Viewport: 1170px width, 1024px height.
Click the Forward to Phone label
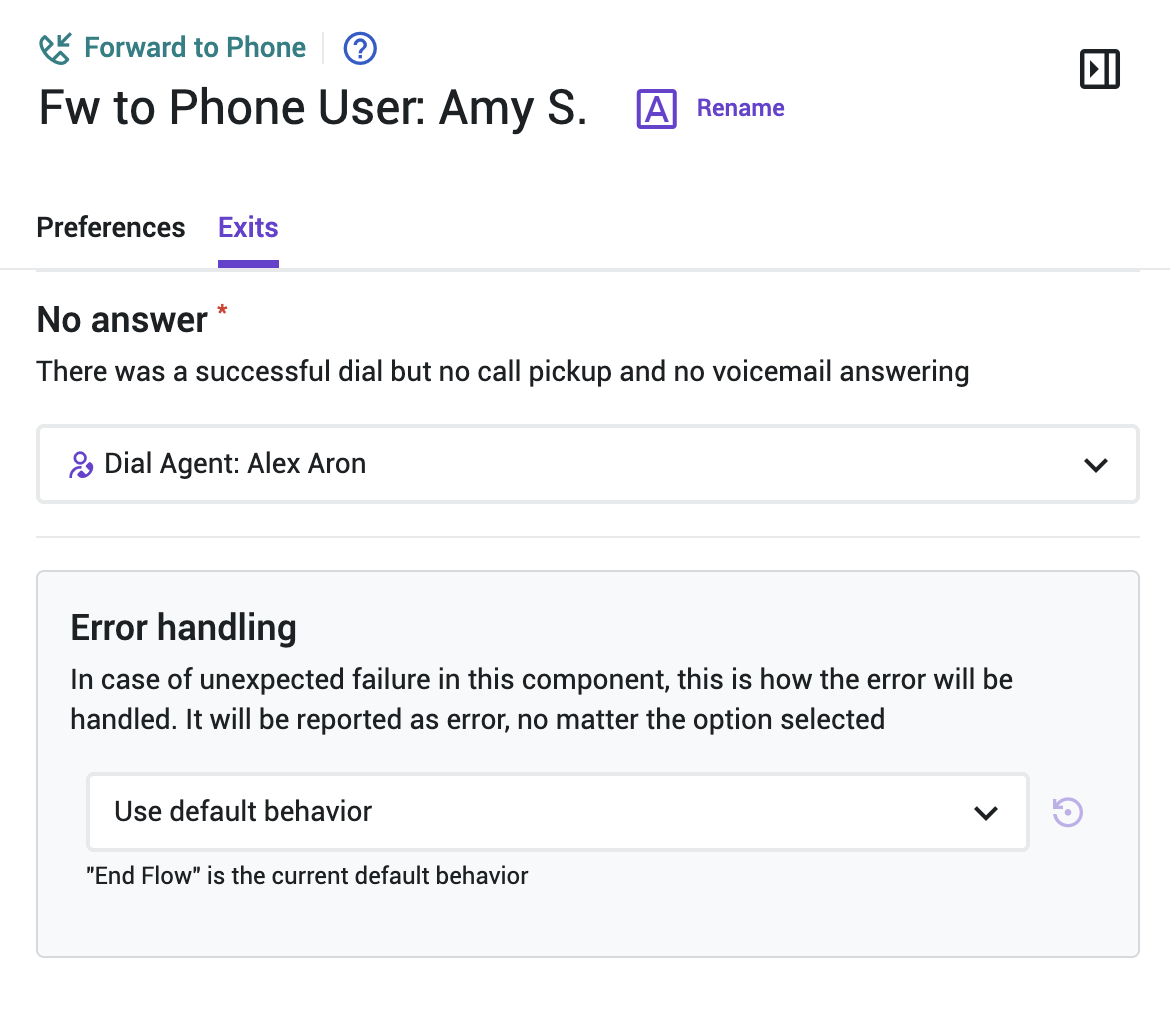pyautogui.click(x=195, y=48)
